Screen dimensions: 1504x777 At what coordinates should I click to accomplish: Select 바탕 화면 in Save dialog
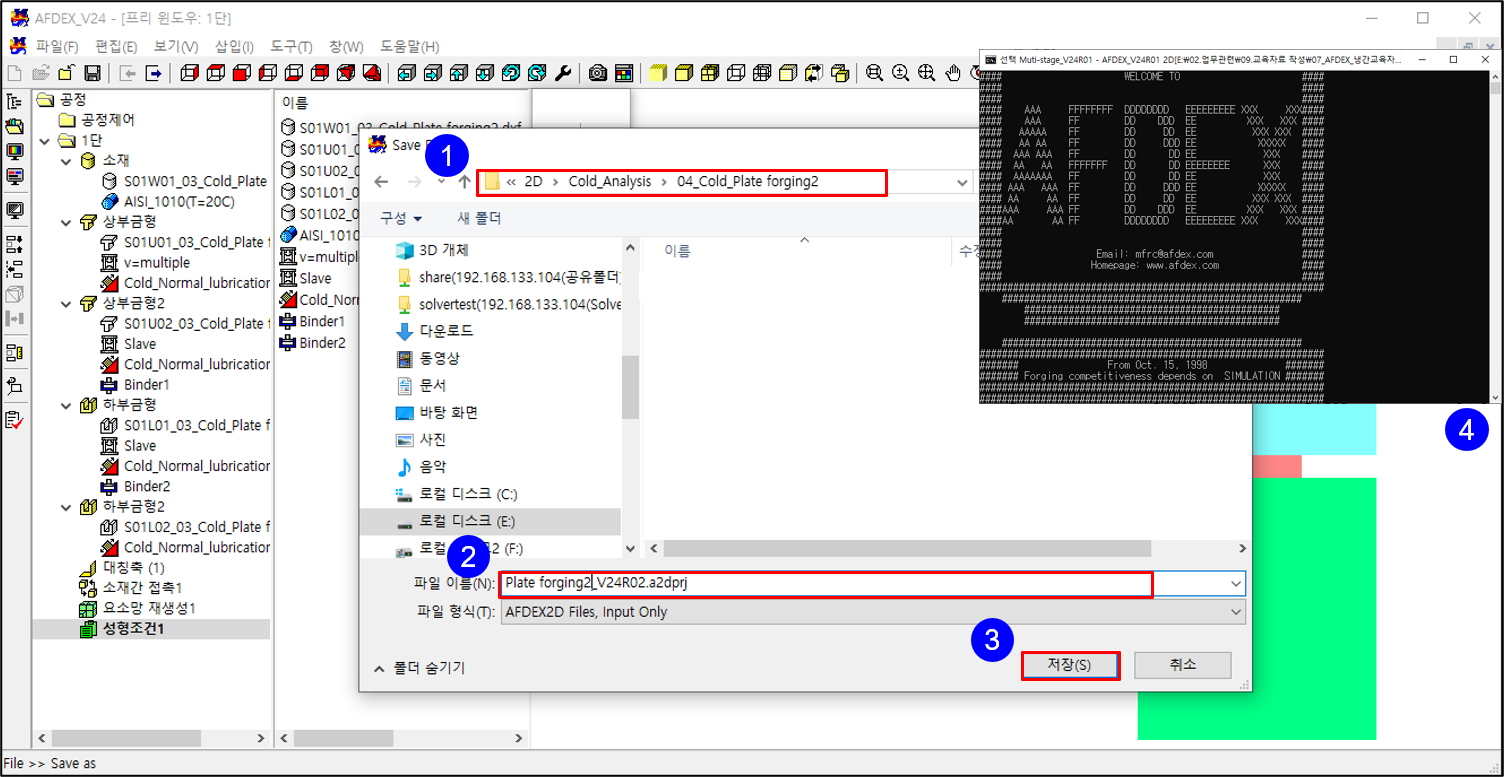[448, 412]
